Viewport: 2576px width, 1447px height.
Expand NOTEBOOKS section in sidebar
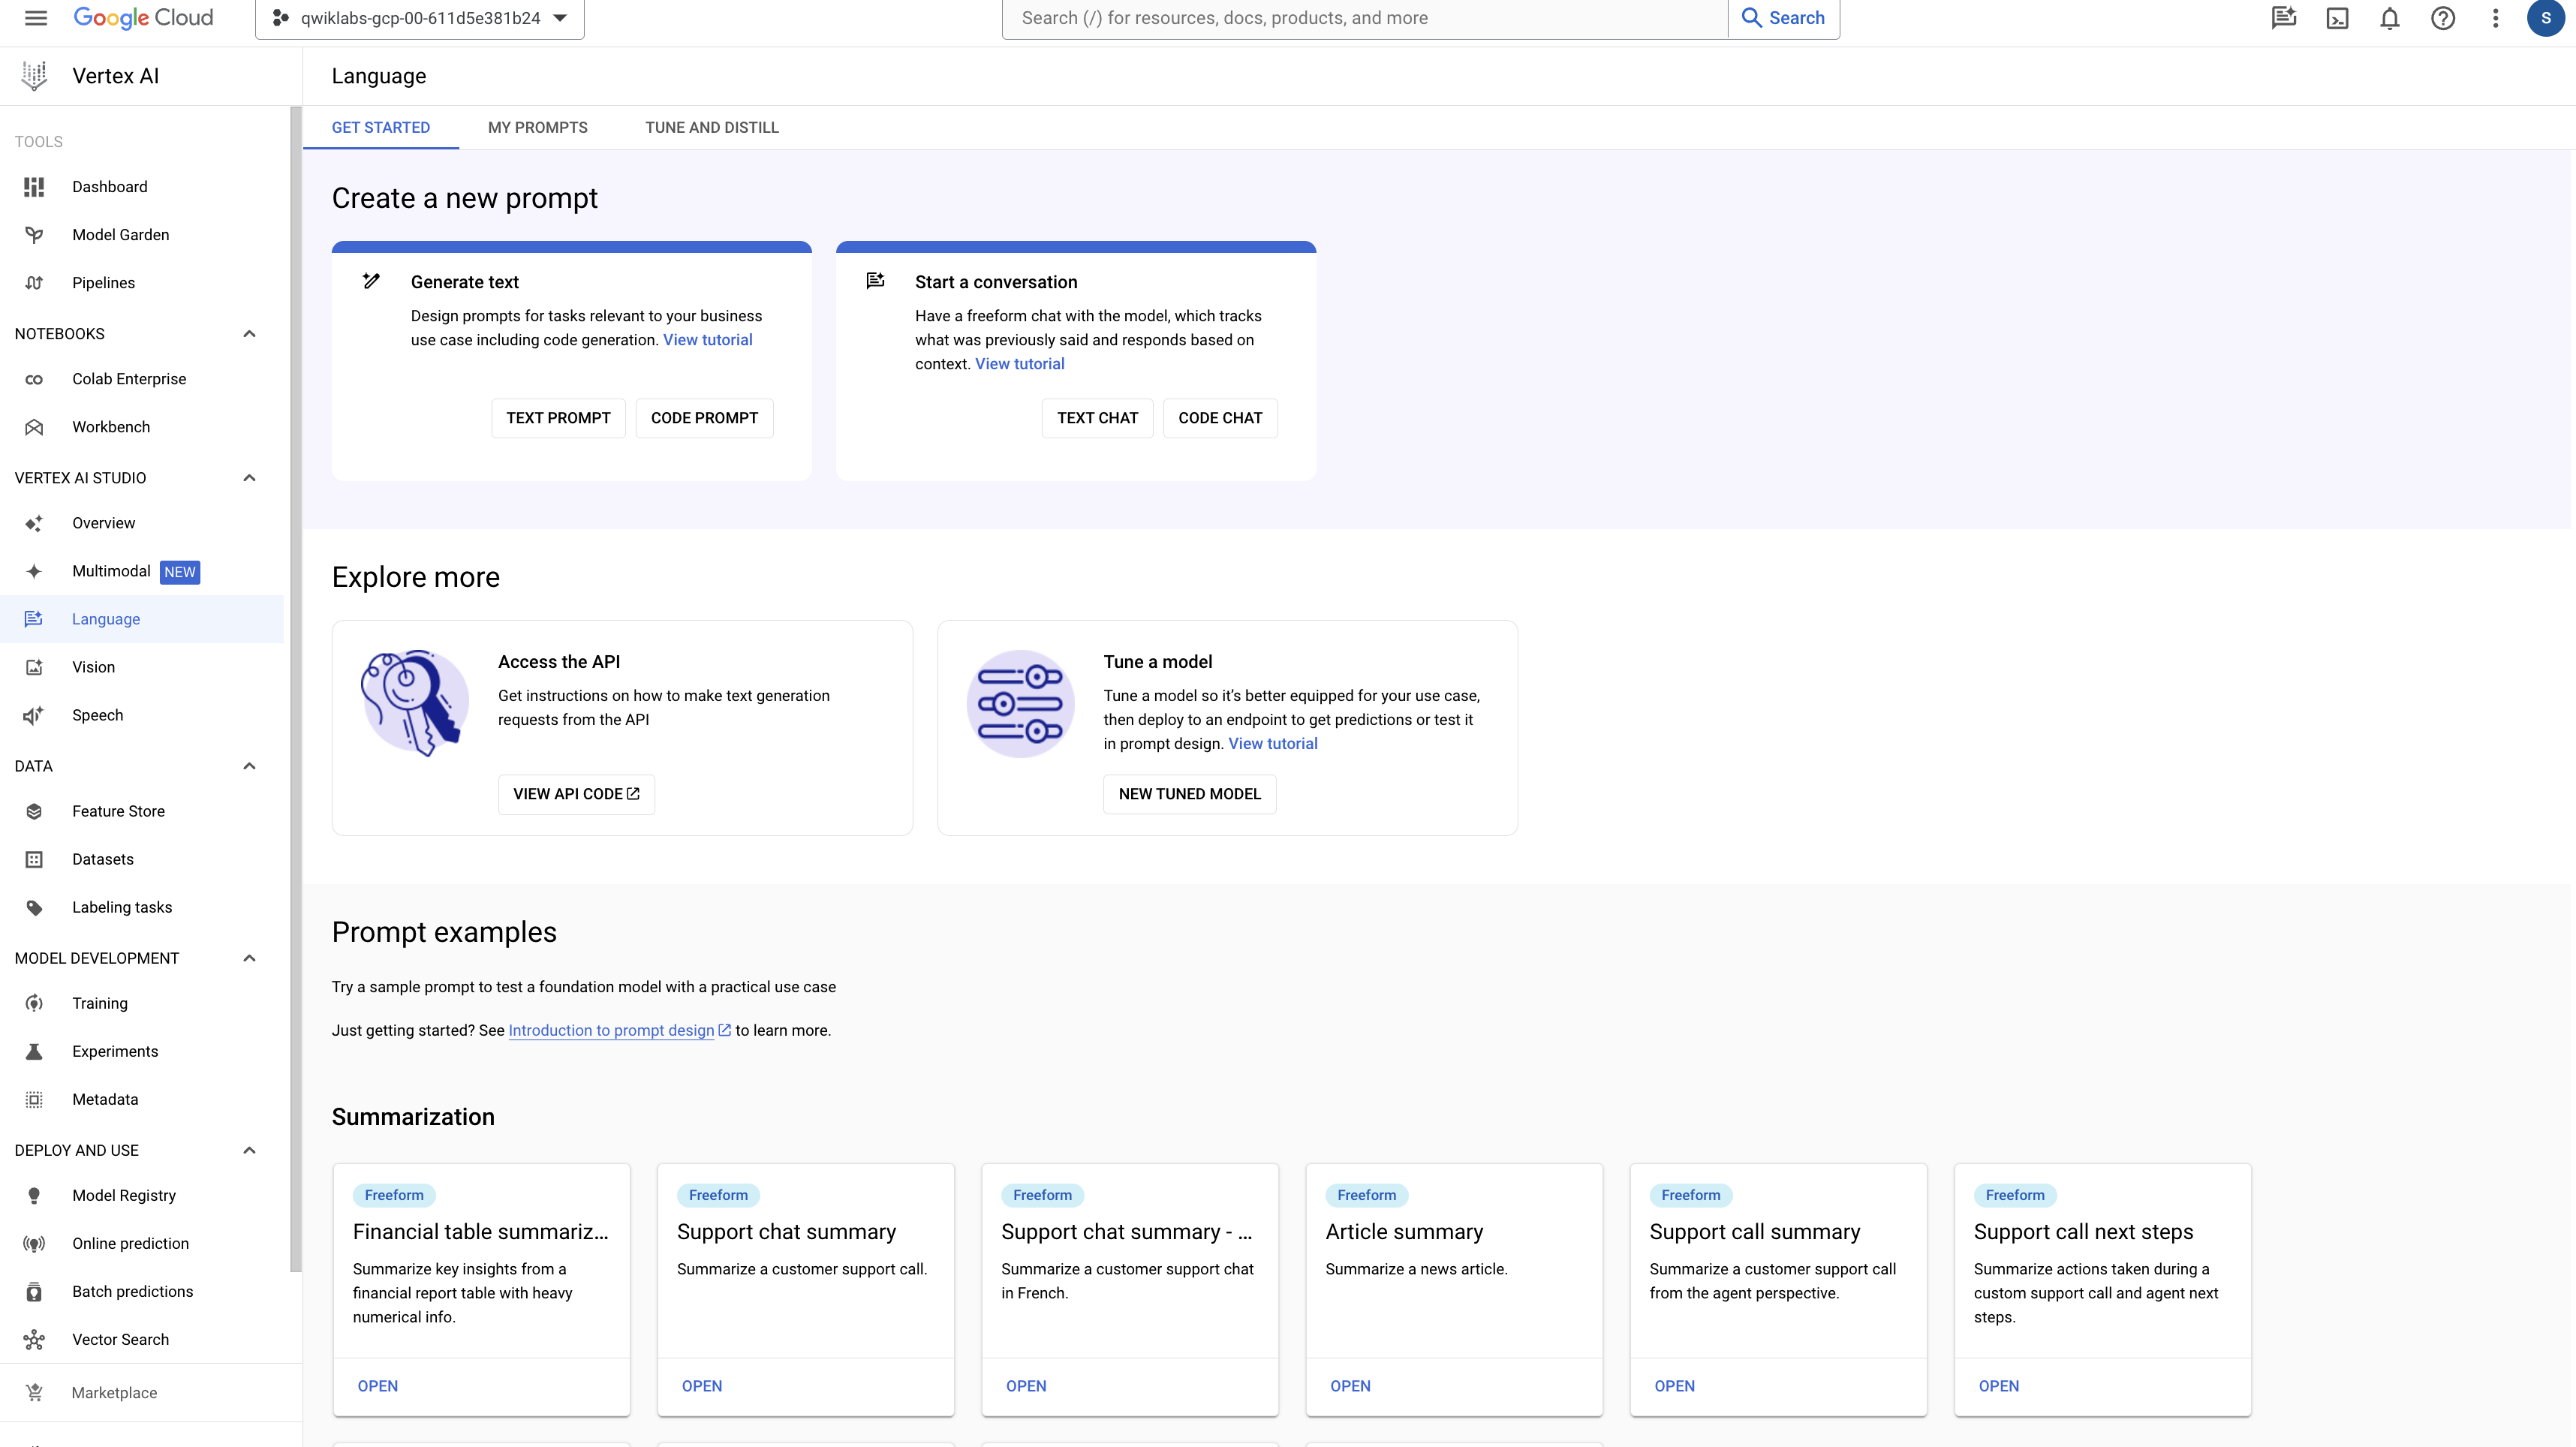pos(248,332)
